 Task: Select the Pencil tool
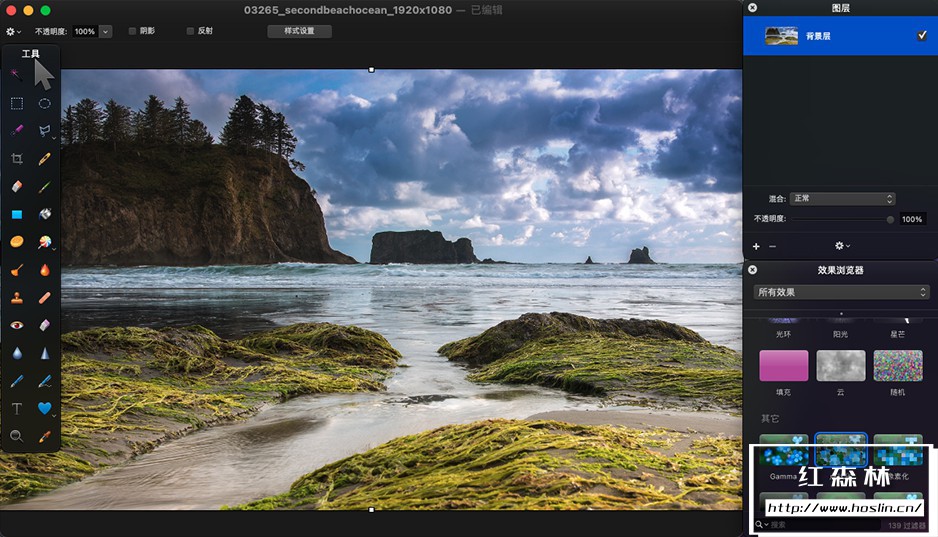44,158
